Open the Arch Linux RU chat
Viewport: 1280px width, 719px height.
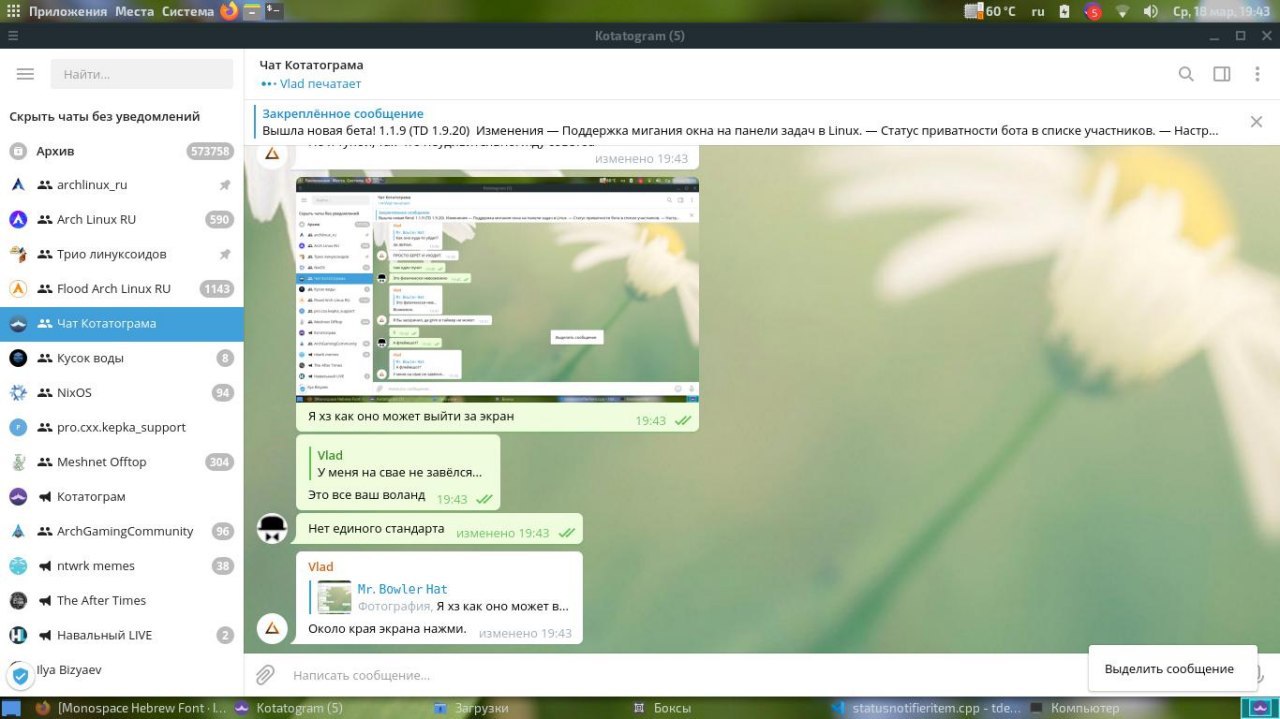click(x=122, y=220)
